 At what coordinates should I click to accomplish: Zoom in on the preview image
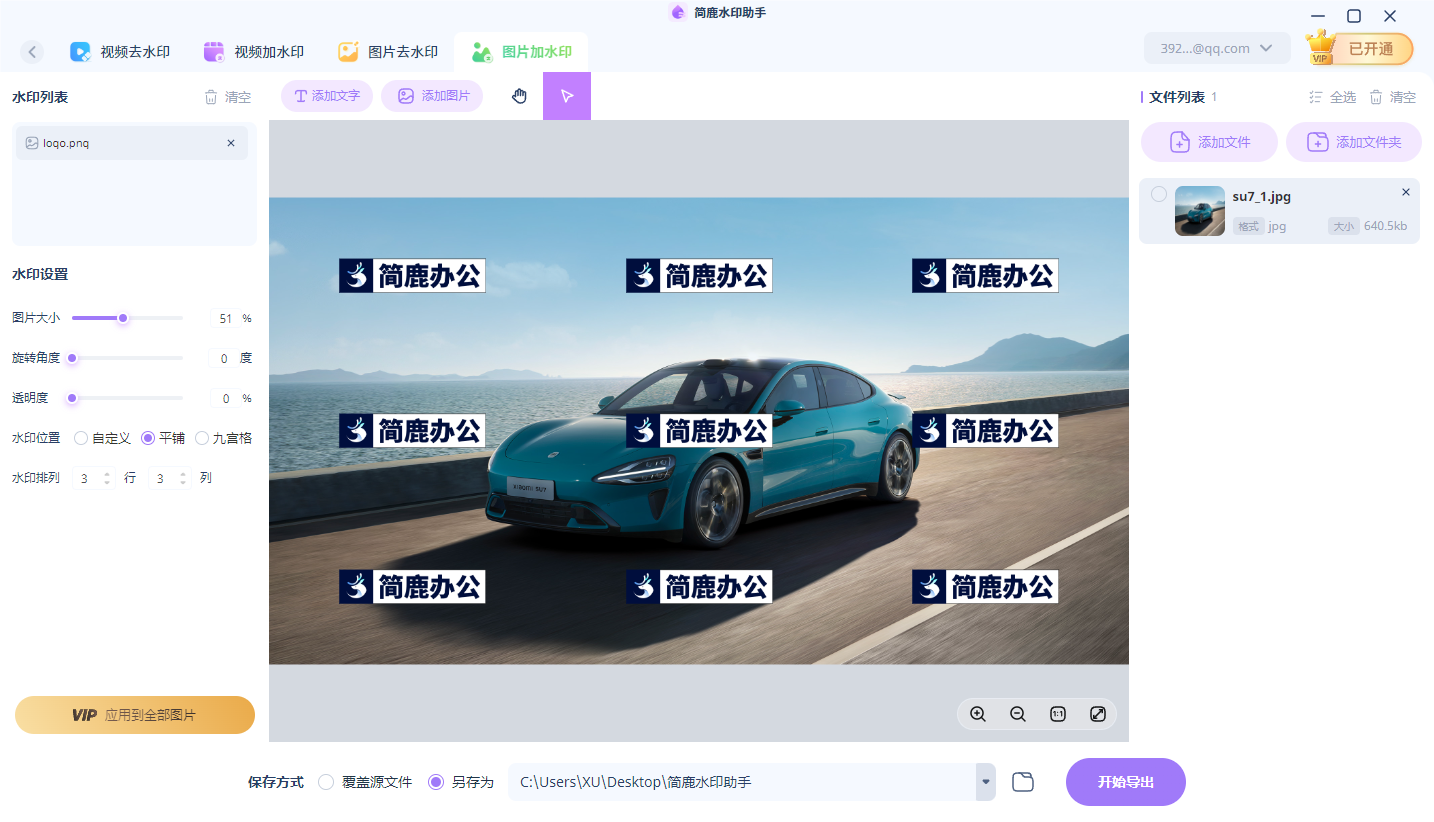977,714
